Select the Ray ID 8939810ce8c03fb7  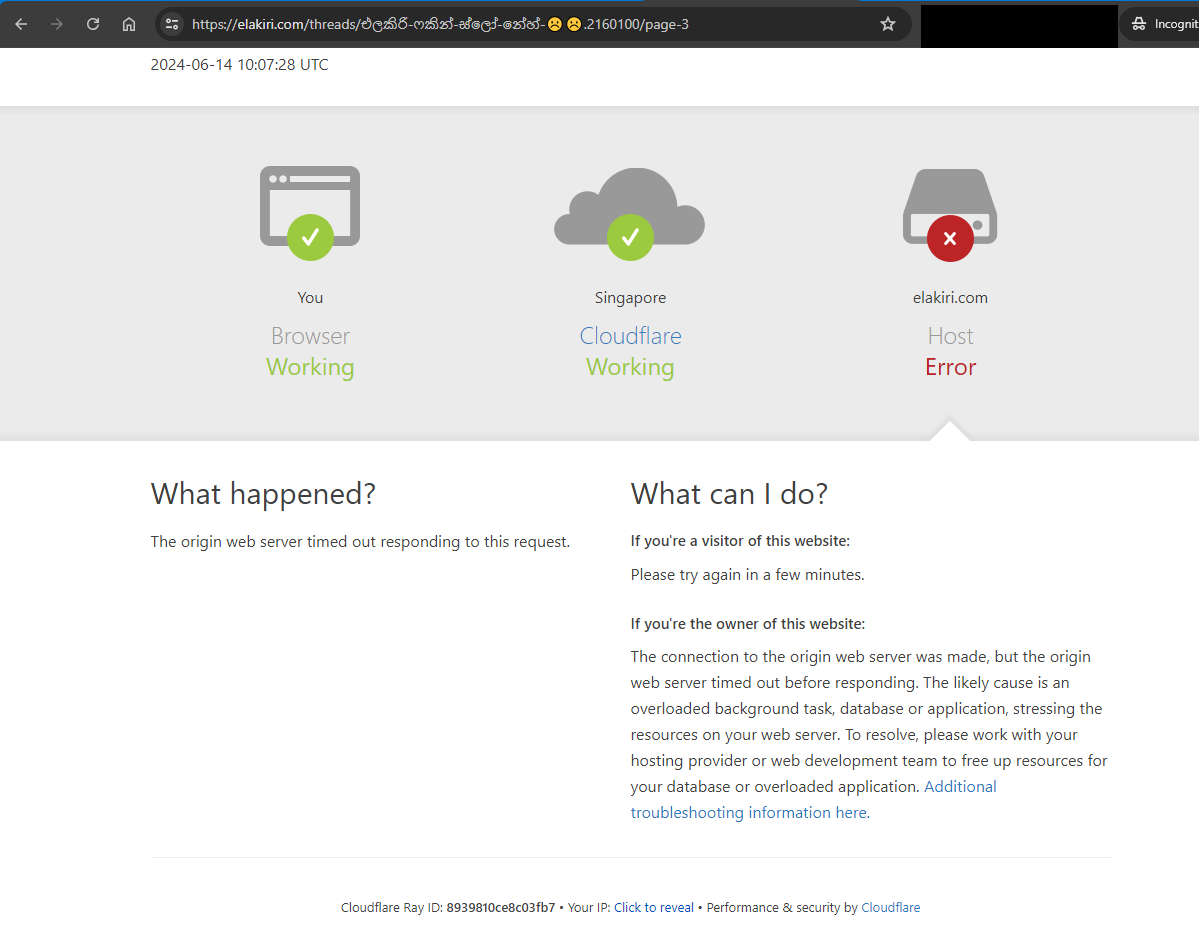[x=501, y=907]
